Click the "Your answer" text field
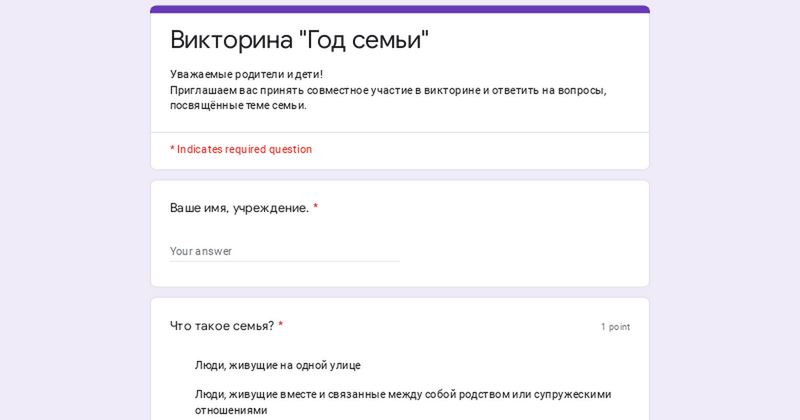Screen dimensions: 800x420 [x=284, y=251]
